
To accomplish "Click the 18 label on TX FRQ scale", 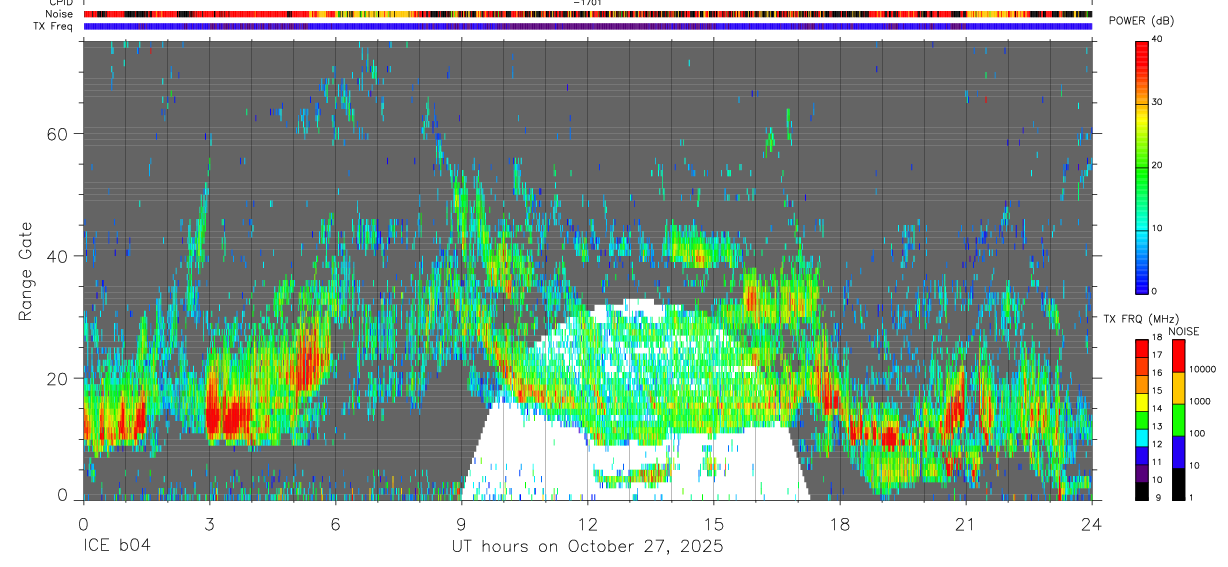I will coord(1157,338).
